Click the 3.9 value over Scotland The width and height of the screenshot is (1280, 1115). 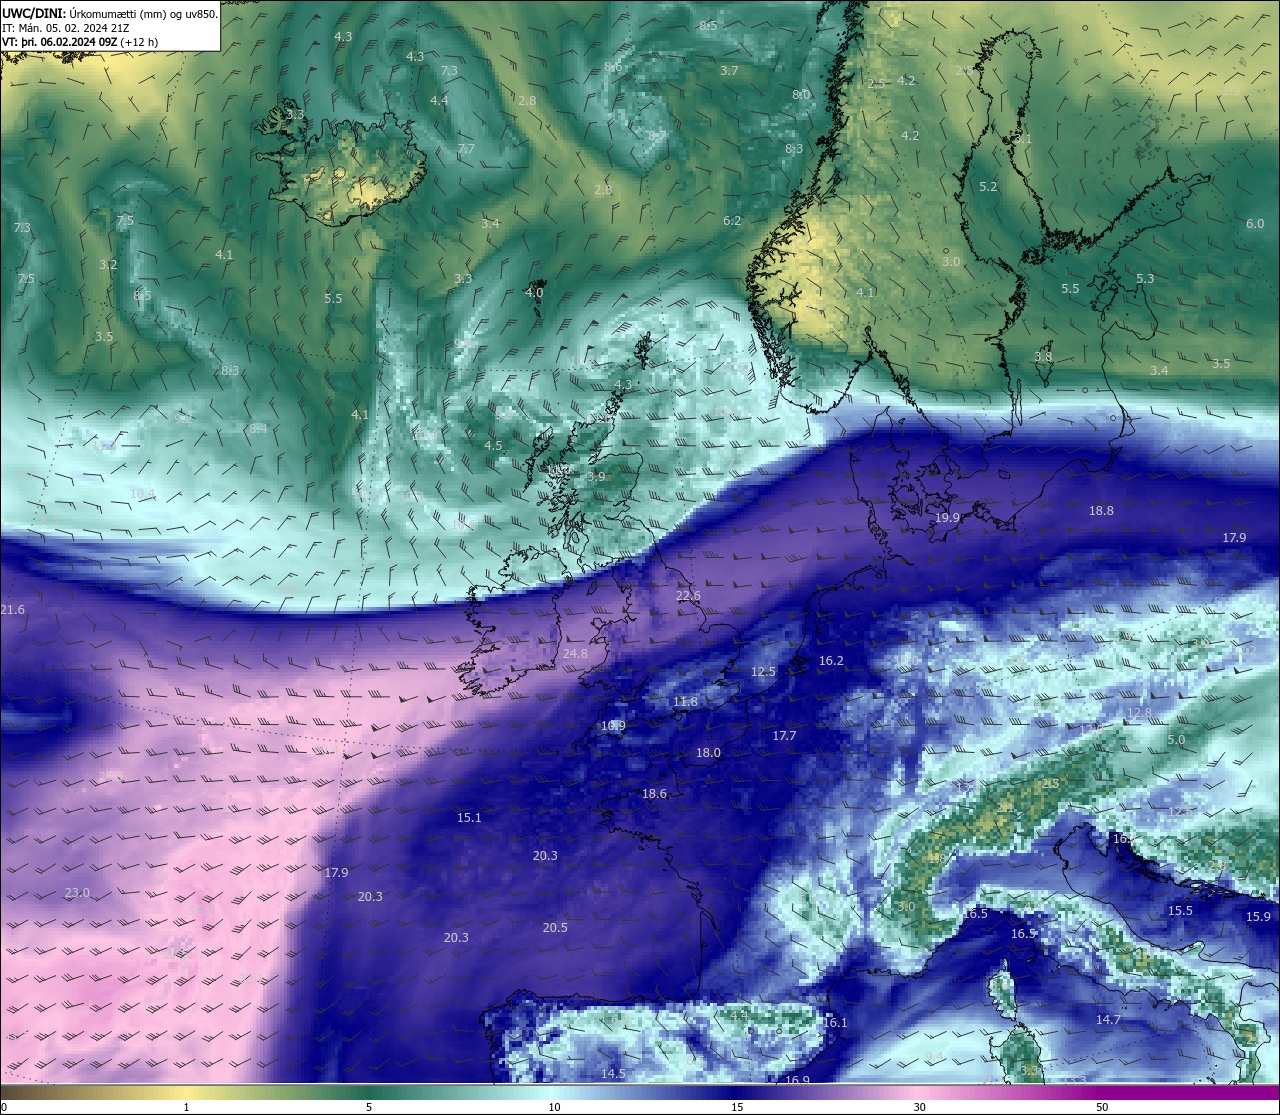click(x=596, y=478)
